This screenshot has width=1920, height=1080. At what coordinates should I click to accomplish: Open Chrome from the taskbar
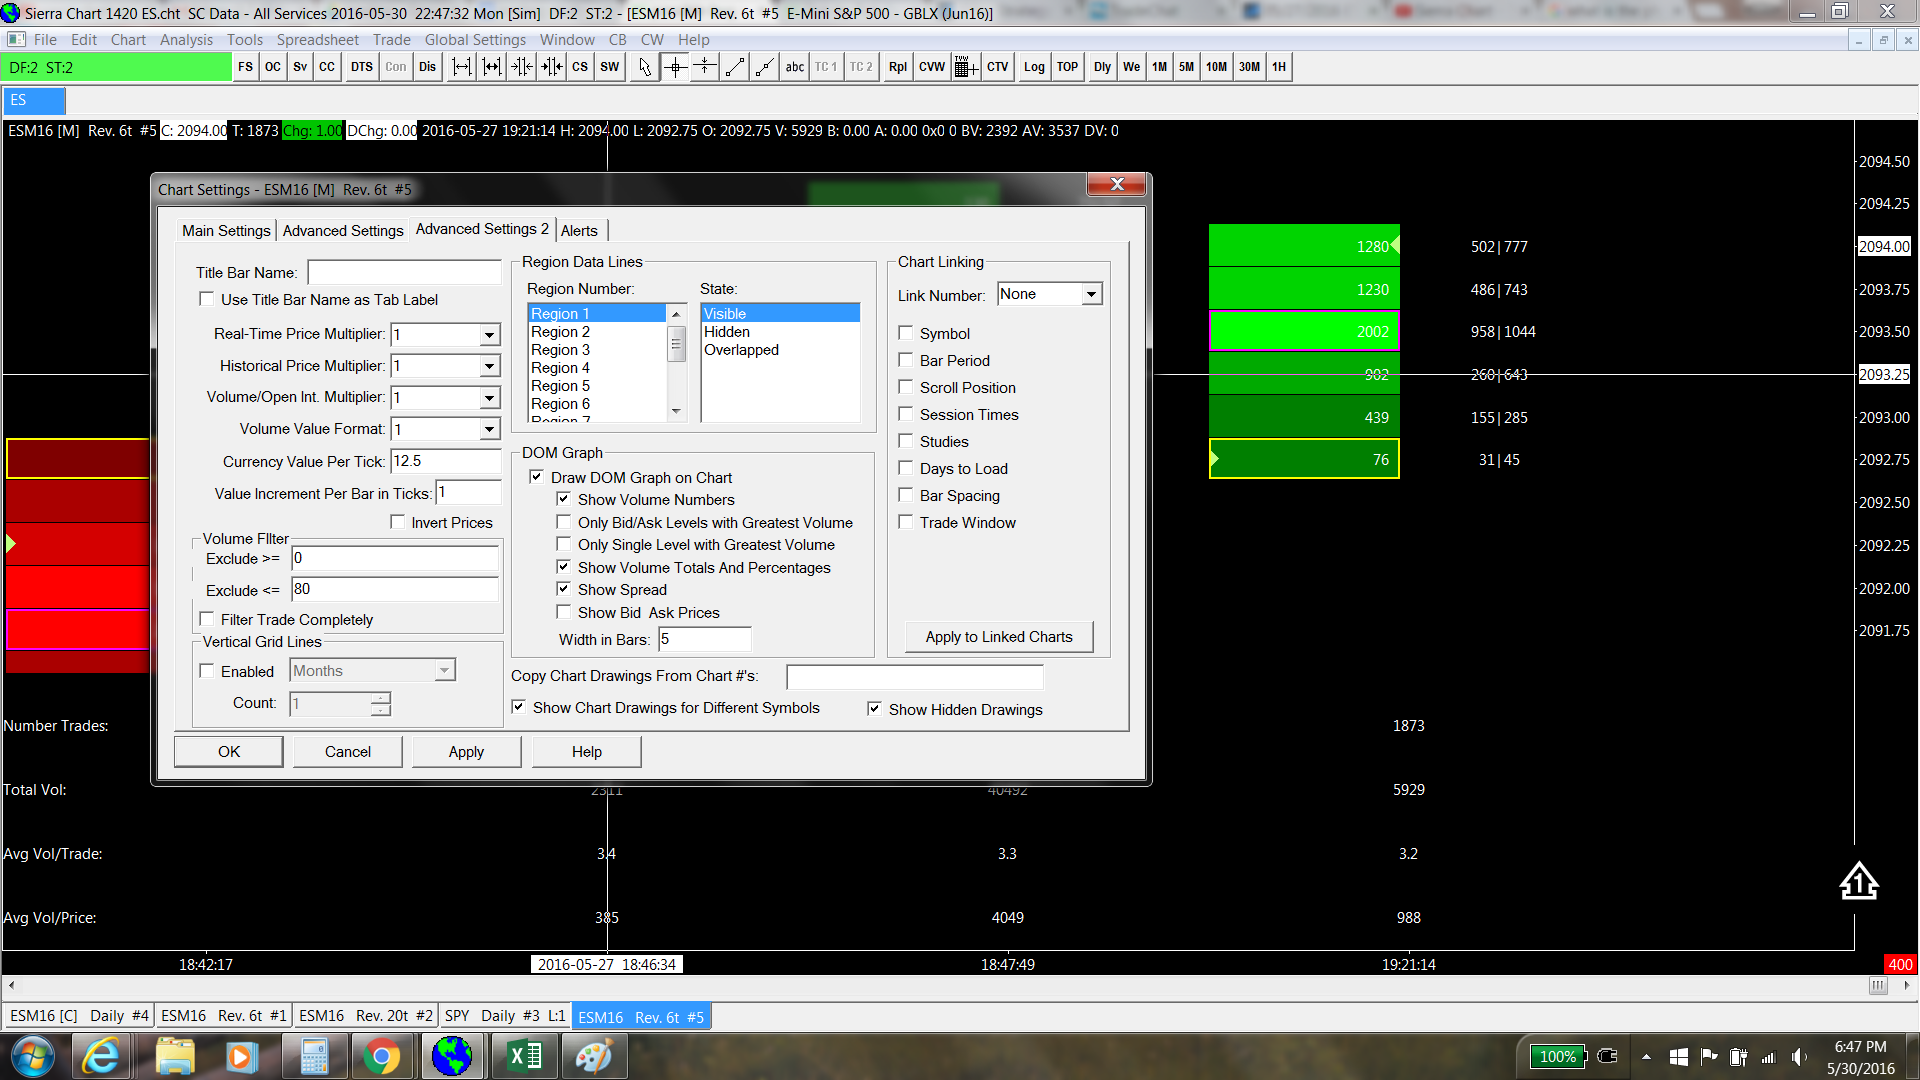click(x=381, y=1056)
